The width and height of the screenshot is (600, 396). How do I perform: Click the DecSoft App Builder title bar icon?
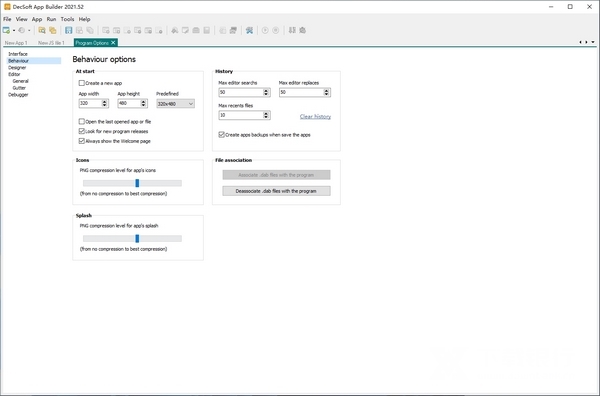(7, 7)
